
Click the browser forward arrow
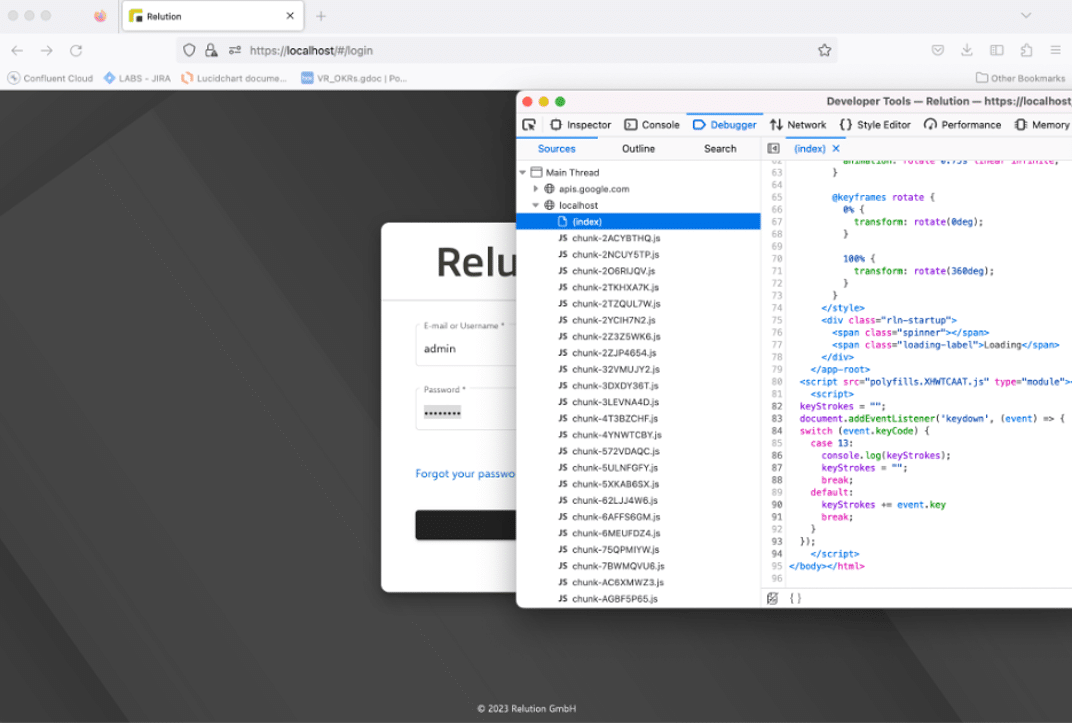(x=46, y=51)
